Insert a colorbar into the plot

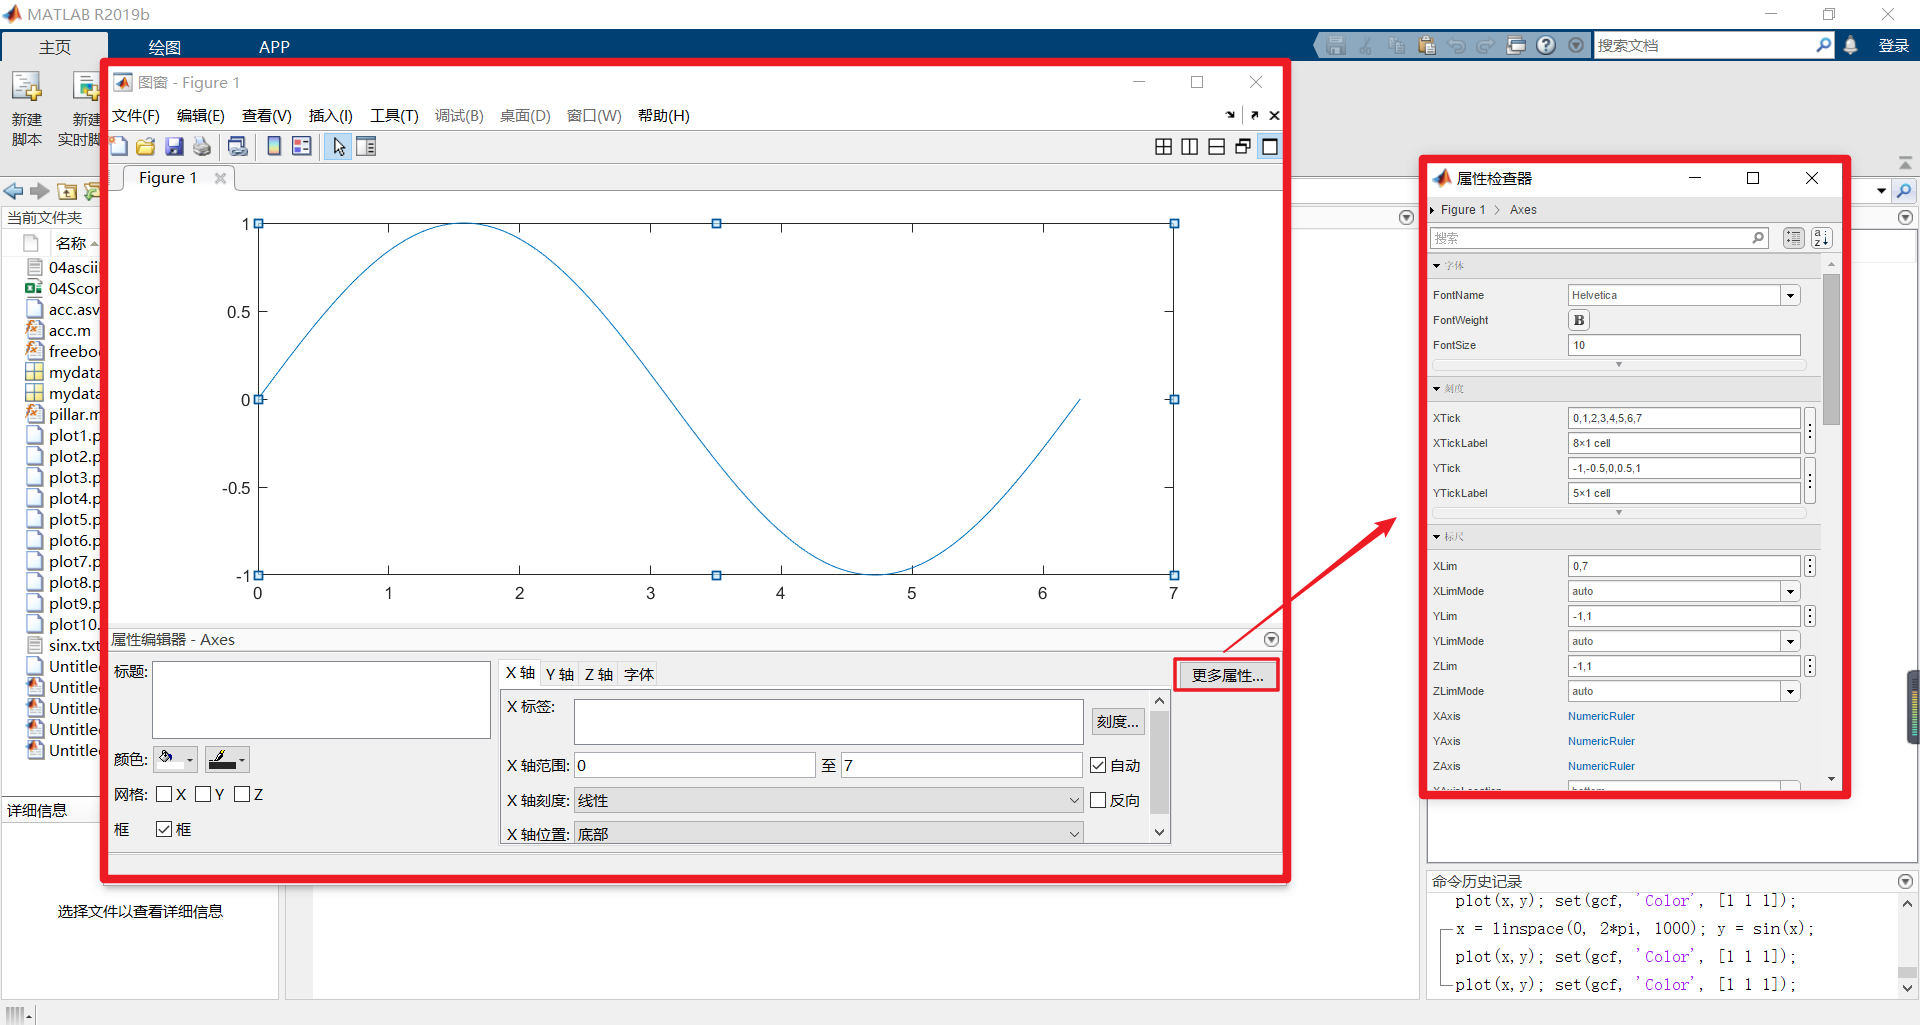[x=275, y=146]
